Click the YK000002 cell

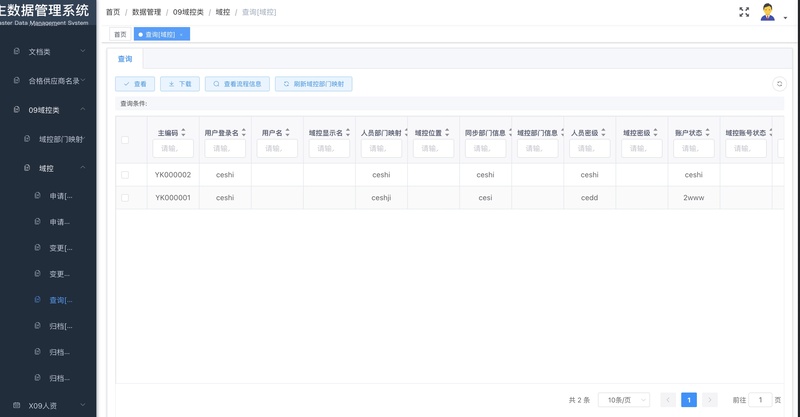tap(173, 175)
